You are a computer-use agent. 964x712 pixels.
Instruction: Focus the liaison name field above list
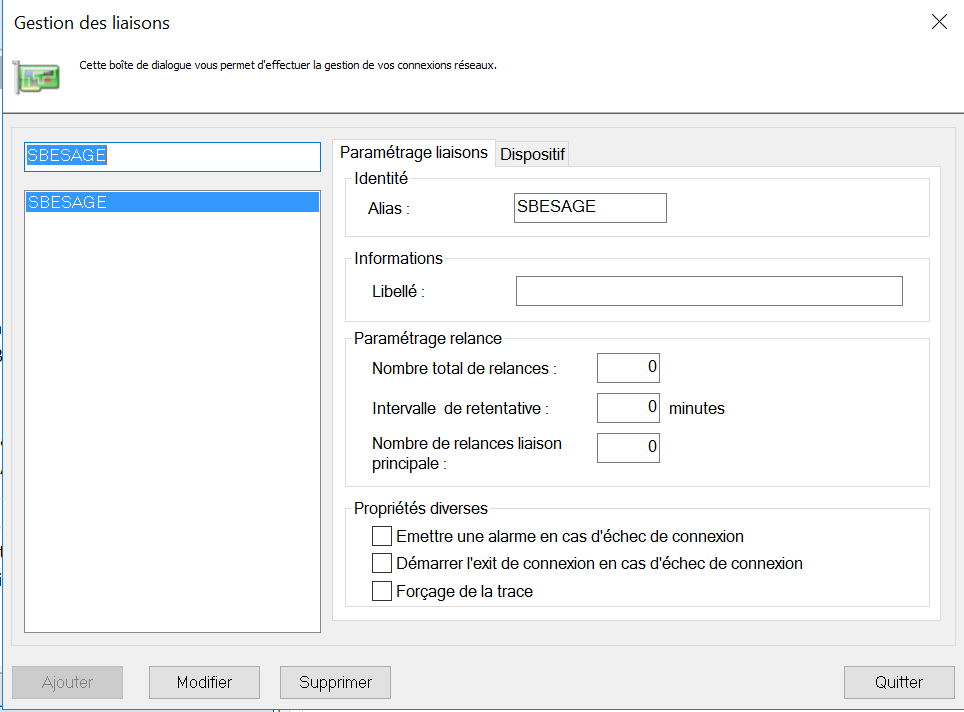[x=171, y=156]
